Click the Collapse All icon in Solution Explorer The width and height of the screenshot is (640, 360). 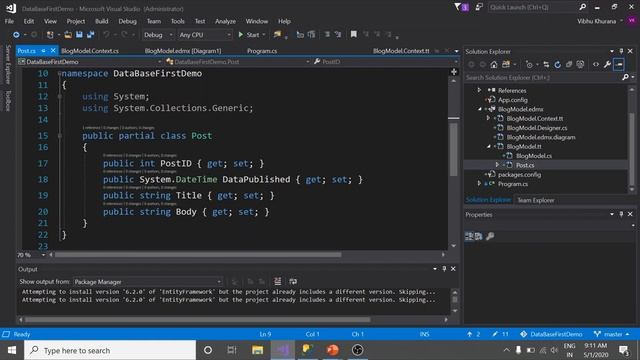(x=569, y=64)
